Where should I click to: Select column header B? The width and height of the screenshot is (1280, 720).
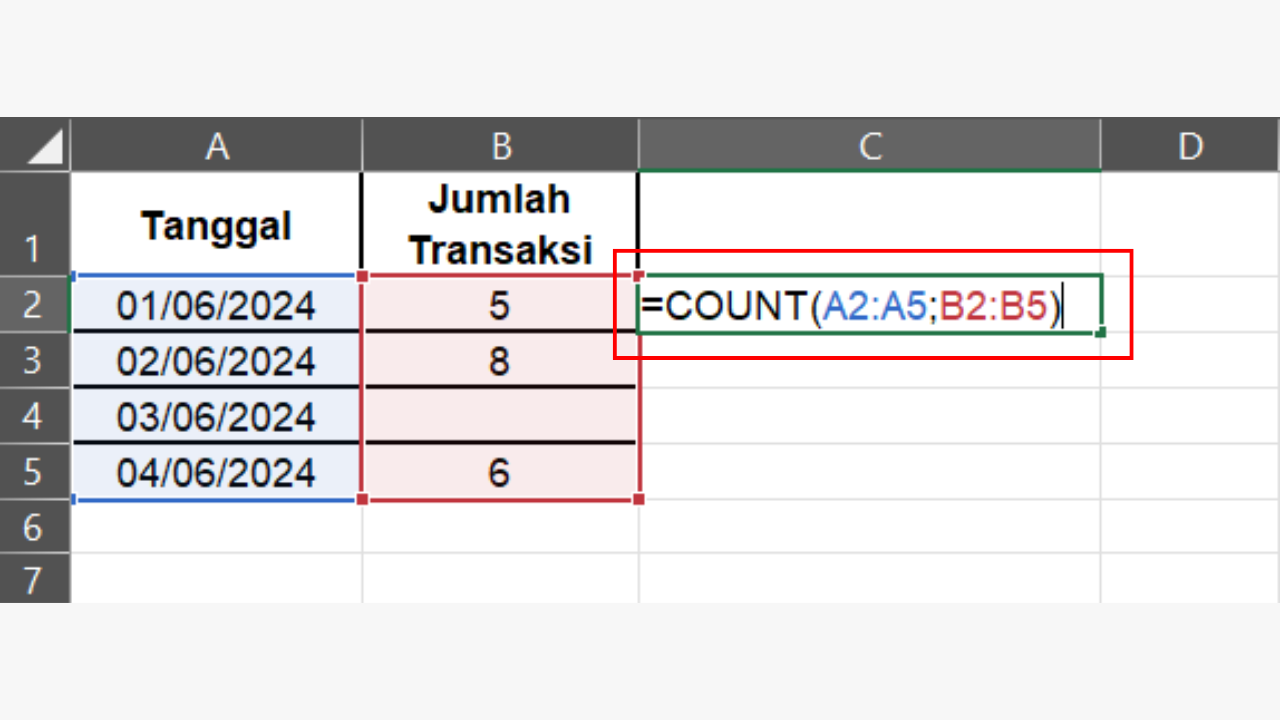point(500,144)
